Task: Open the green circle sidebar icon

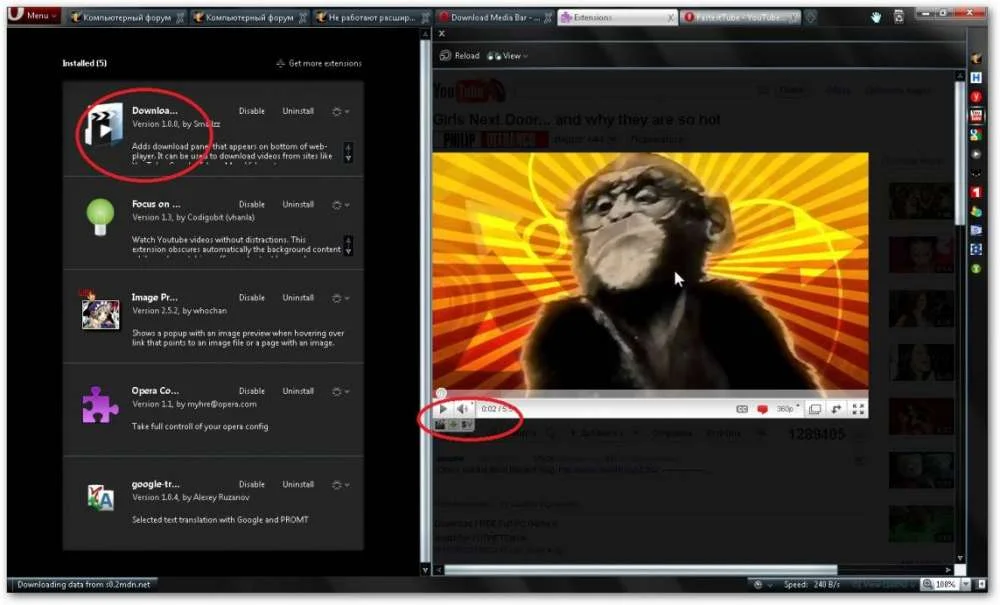Action: pyautogui.click(x=976, y=269)
